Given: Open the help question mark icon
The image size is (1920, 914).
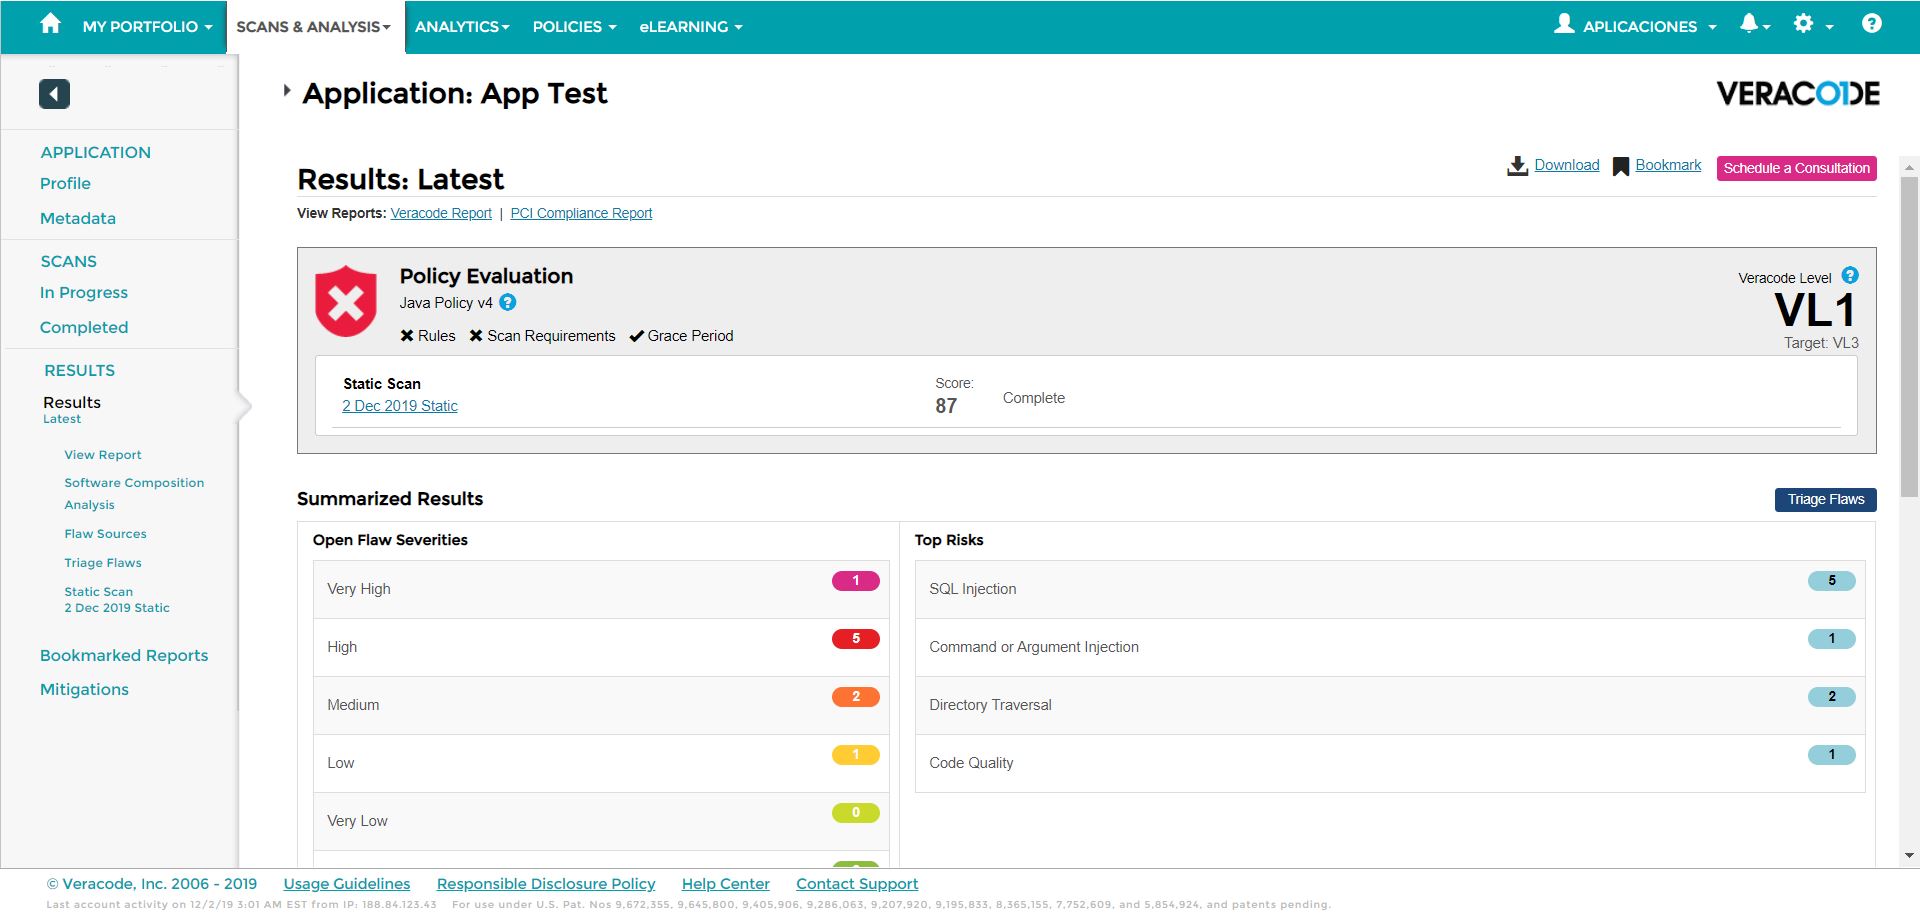Looking at the screenshot, I should (1871, 24).
